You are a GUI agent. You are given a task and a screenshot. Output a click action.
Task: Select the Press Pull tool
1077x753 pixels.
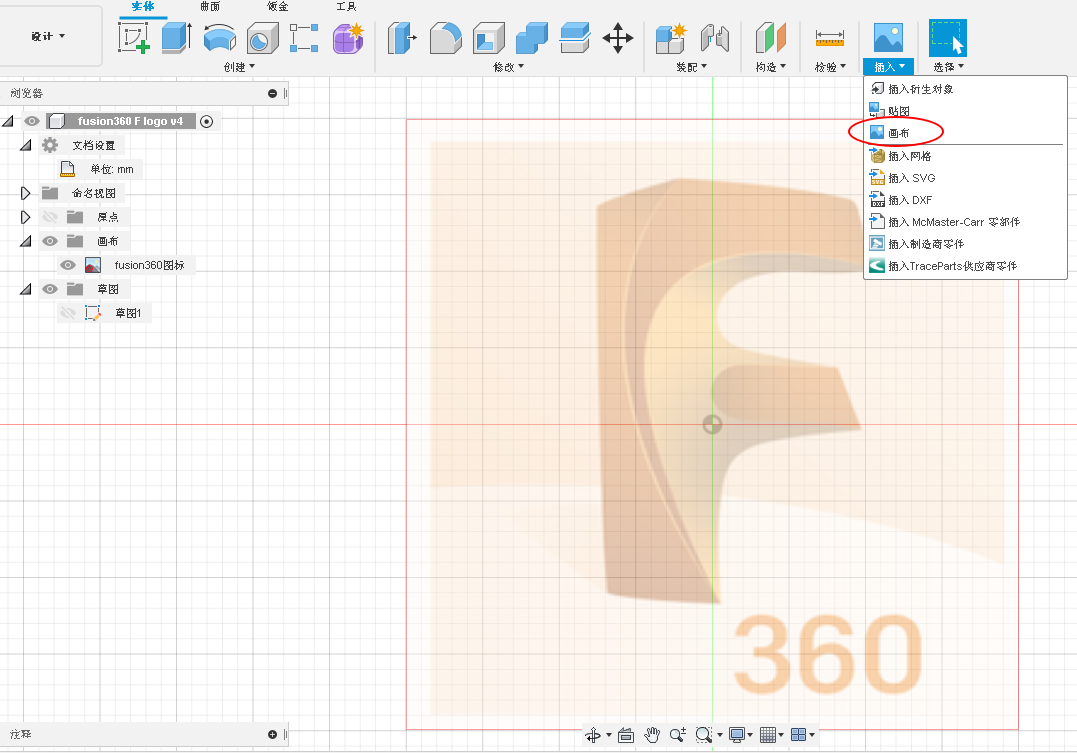click(402, 38)
